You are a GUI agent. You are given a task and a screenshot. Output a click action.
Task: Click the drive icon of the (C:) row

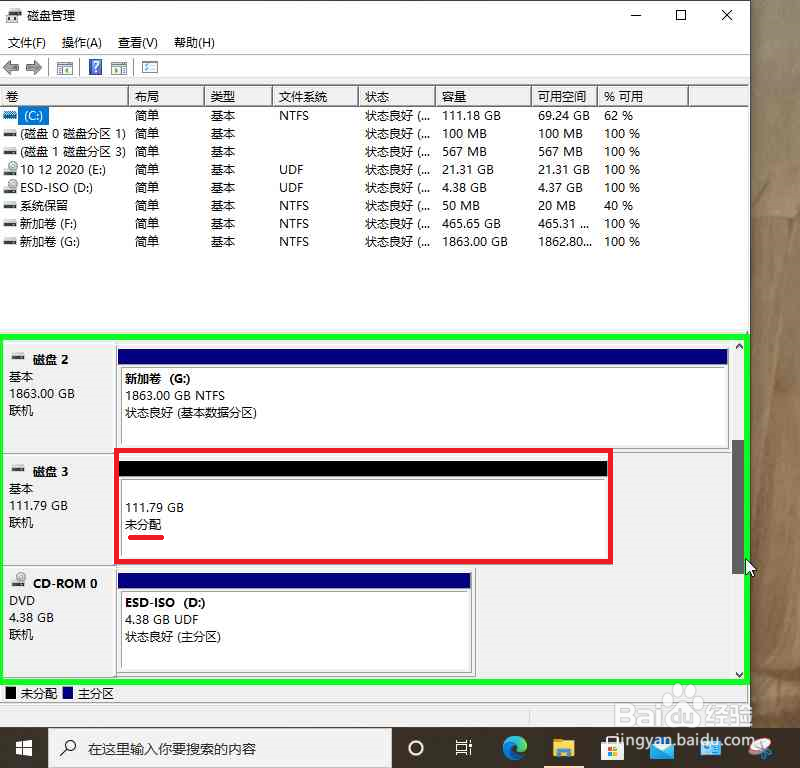coord(10,115)
